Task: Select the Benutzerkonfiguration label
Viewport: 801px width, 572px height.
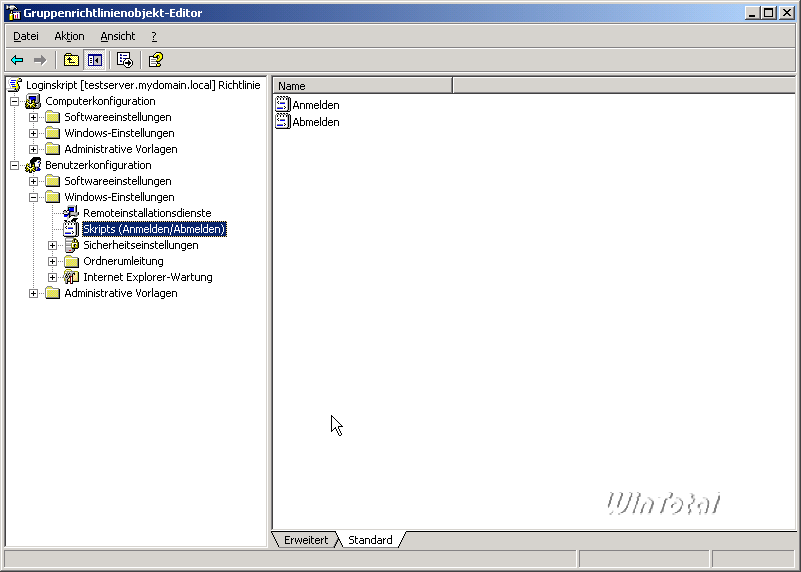Action: pos(98,165)
